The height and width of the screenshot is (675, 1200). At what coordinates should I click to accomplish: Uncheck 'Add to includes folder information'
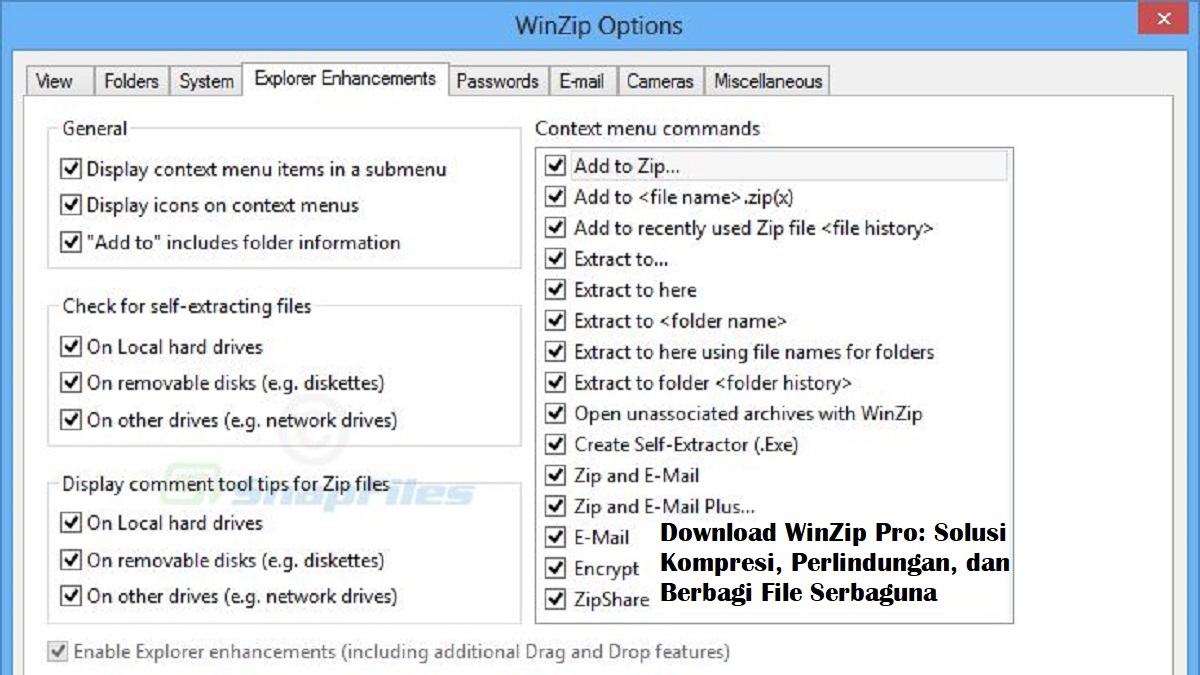tap(70, 242)
